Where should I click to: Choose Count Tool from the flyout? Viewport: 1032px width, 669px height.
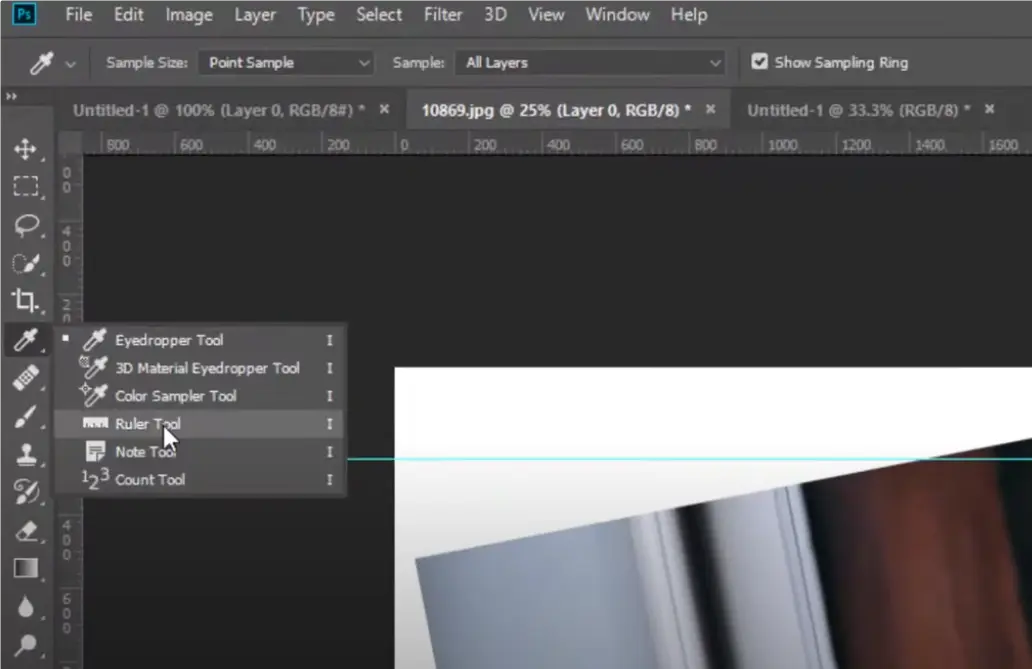200,479
